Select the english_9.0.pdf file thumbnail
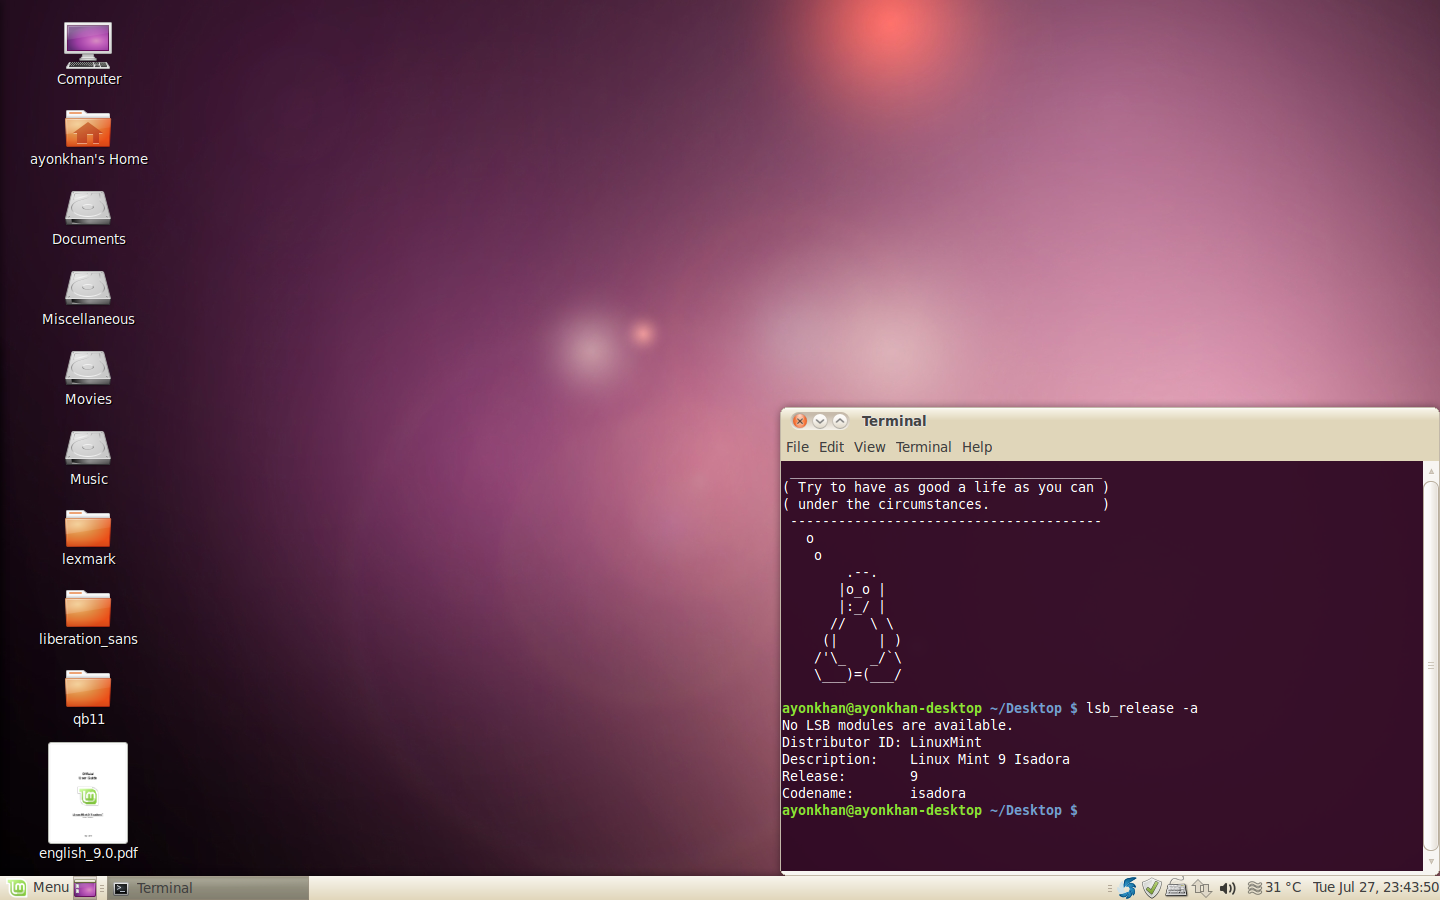 coord(88,793)
